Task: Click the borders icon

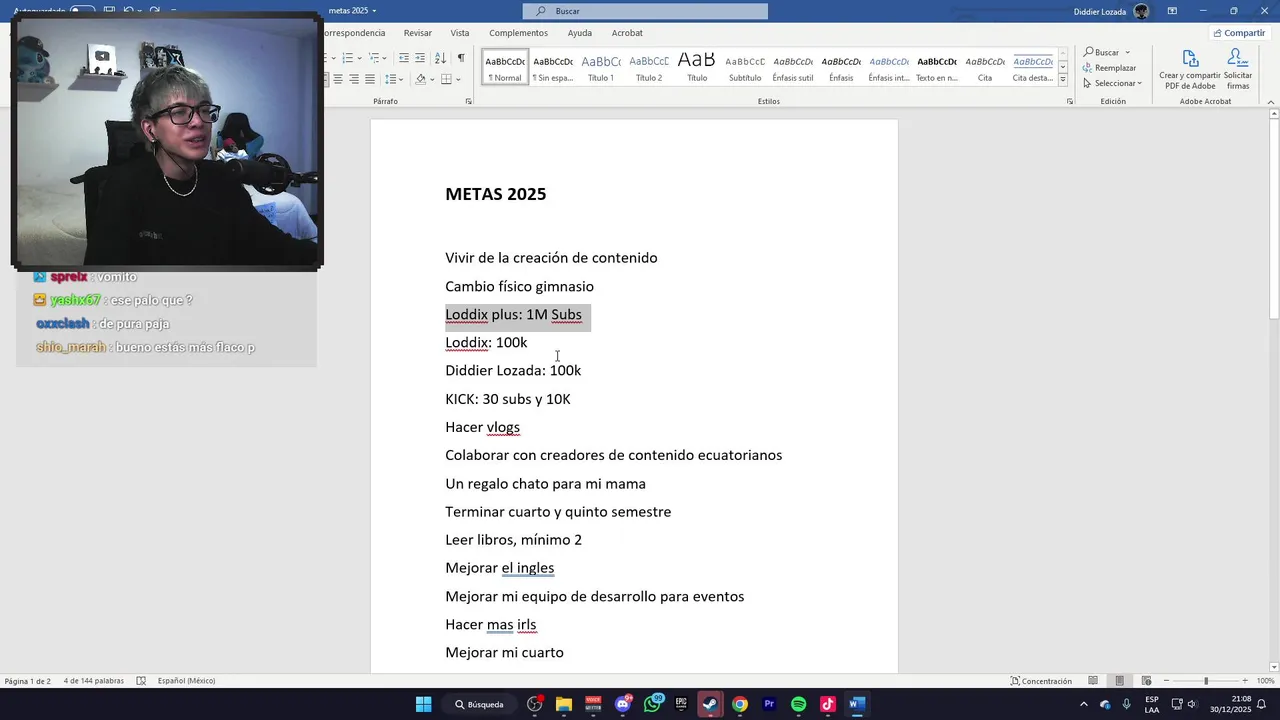Action: [x=446, y=79]
